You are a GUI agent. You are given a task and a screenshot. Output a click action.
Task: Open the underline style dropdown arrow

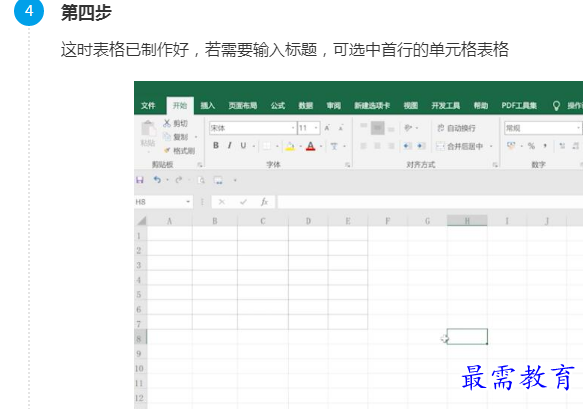click(254, 146)
